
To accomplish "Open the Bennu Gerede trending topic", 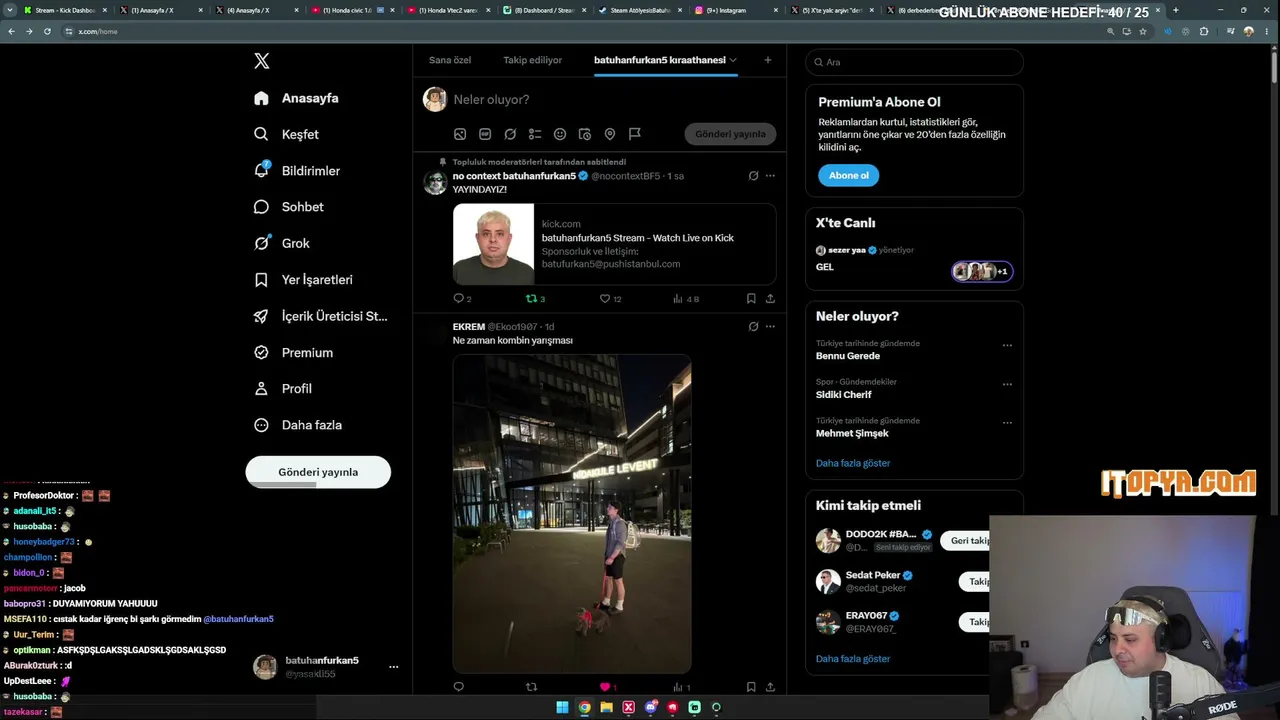I will (848, 356).
